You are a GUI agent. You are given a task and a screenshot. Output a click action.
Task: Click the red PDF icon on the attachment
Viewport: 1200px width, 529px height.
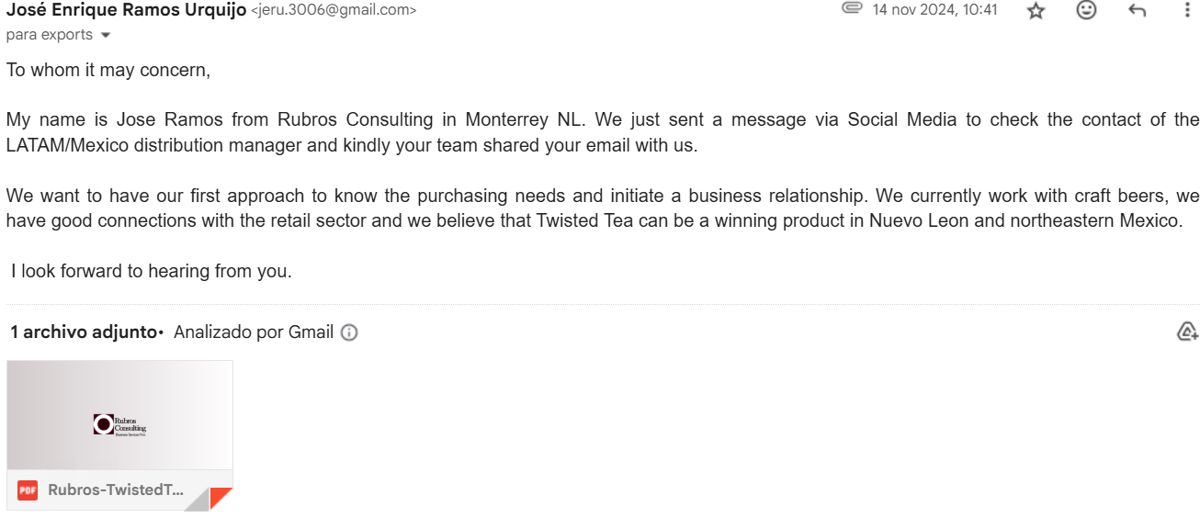[28, 490]
